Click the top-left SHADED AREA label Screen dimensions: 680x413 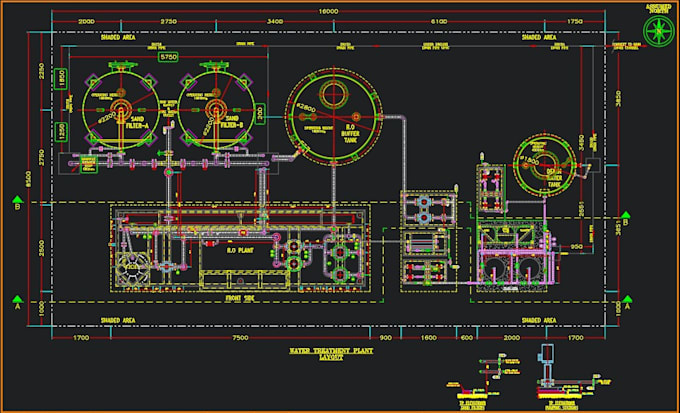[x=118, y=37]
